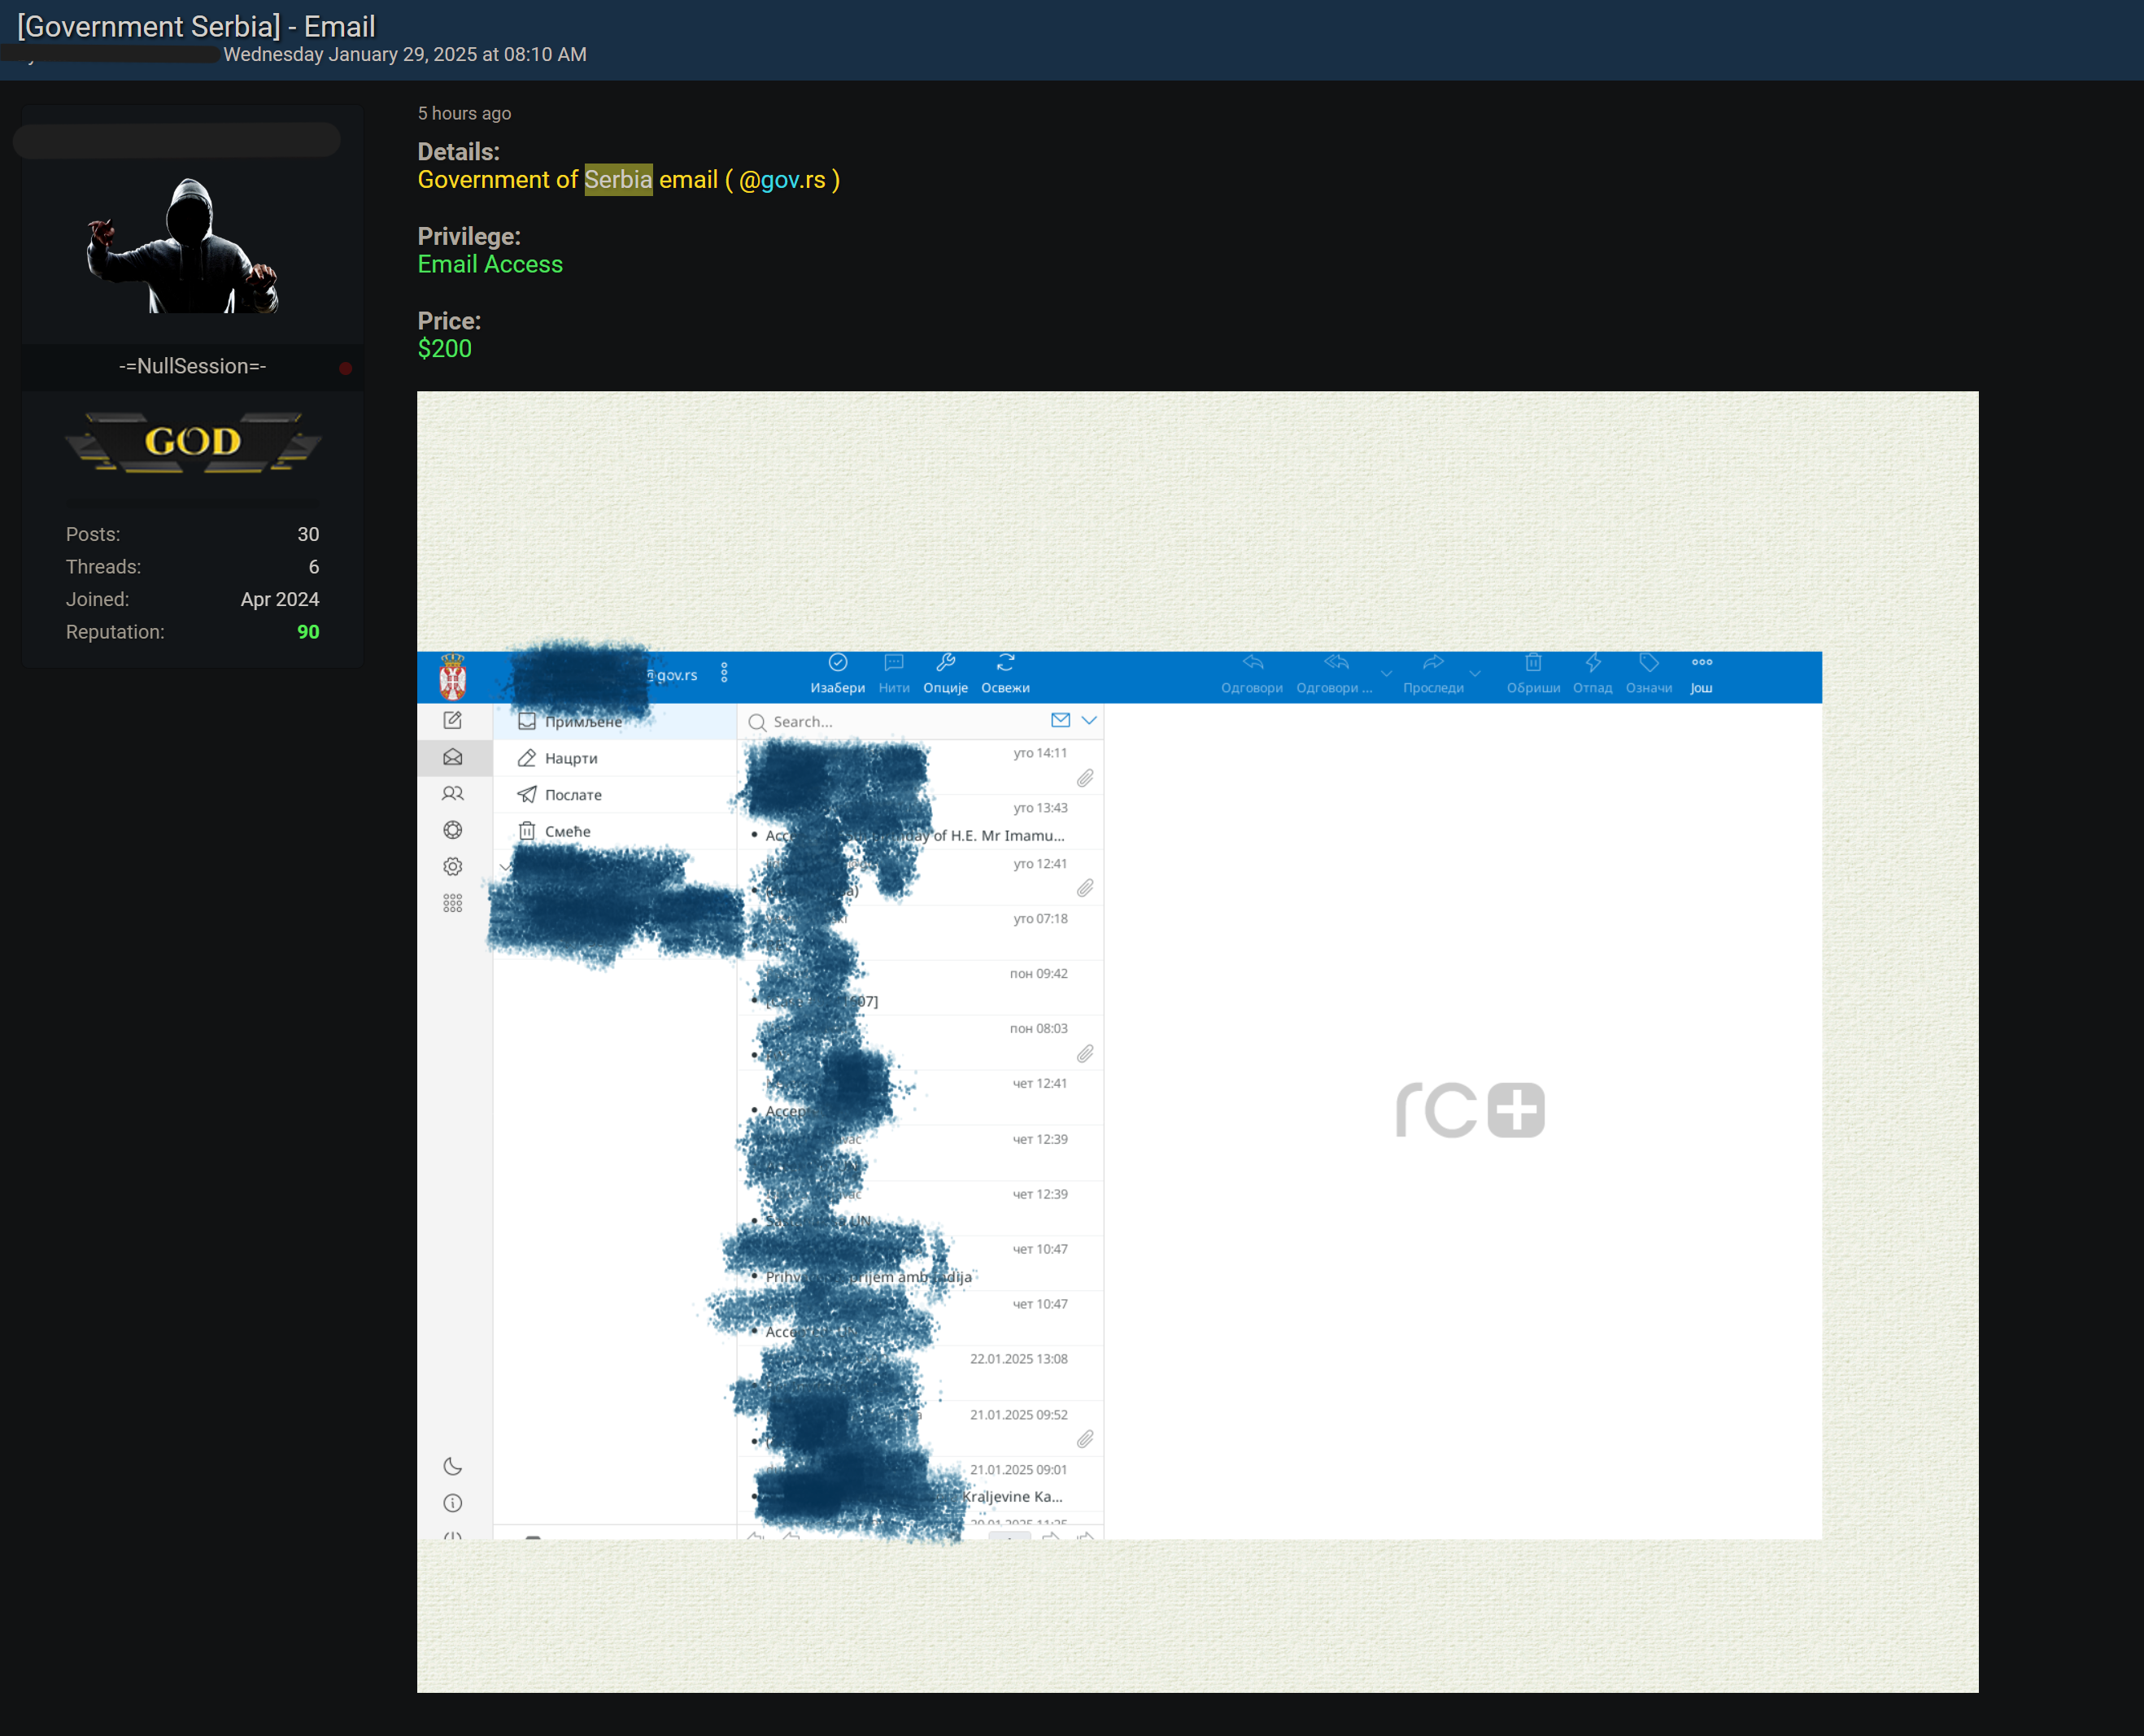Click the attachment clip on 21.01.2025 09:52 message

[x=1085, y=1439]
